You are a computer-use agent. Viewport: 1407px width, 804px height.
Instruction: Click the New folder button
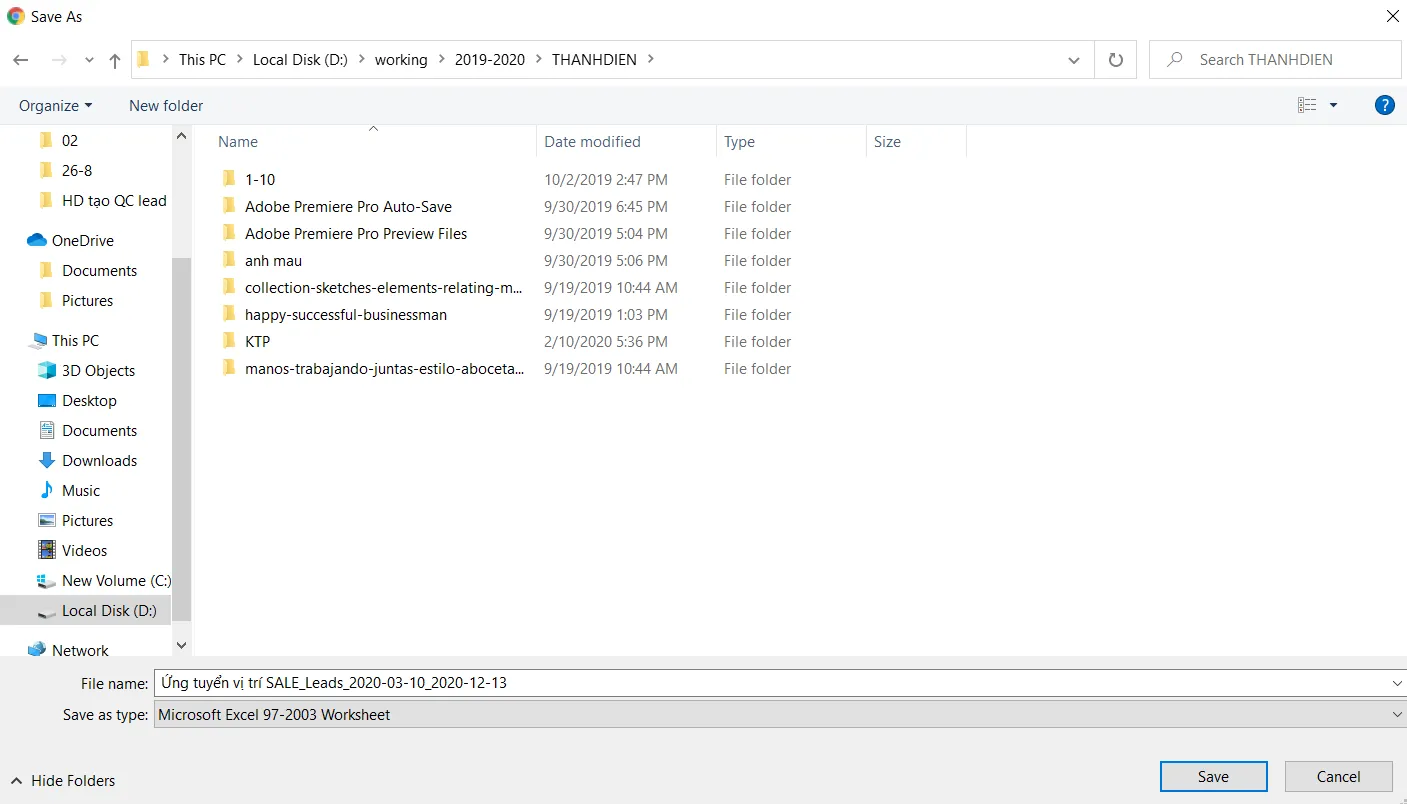(x=166, y=105)
